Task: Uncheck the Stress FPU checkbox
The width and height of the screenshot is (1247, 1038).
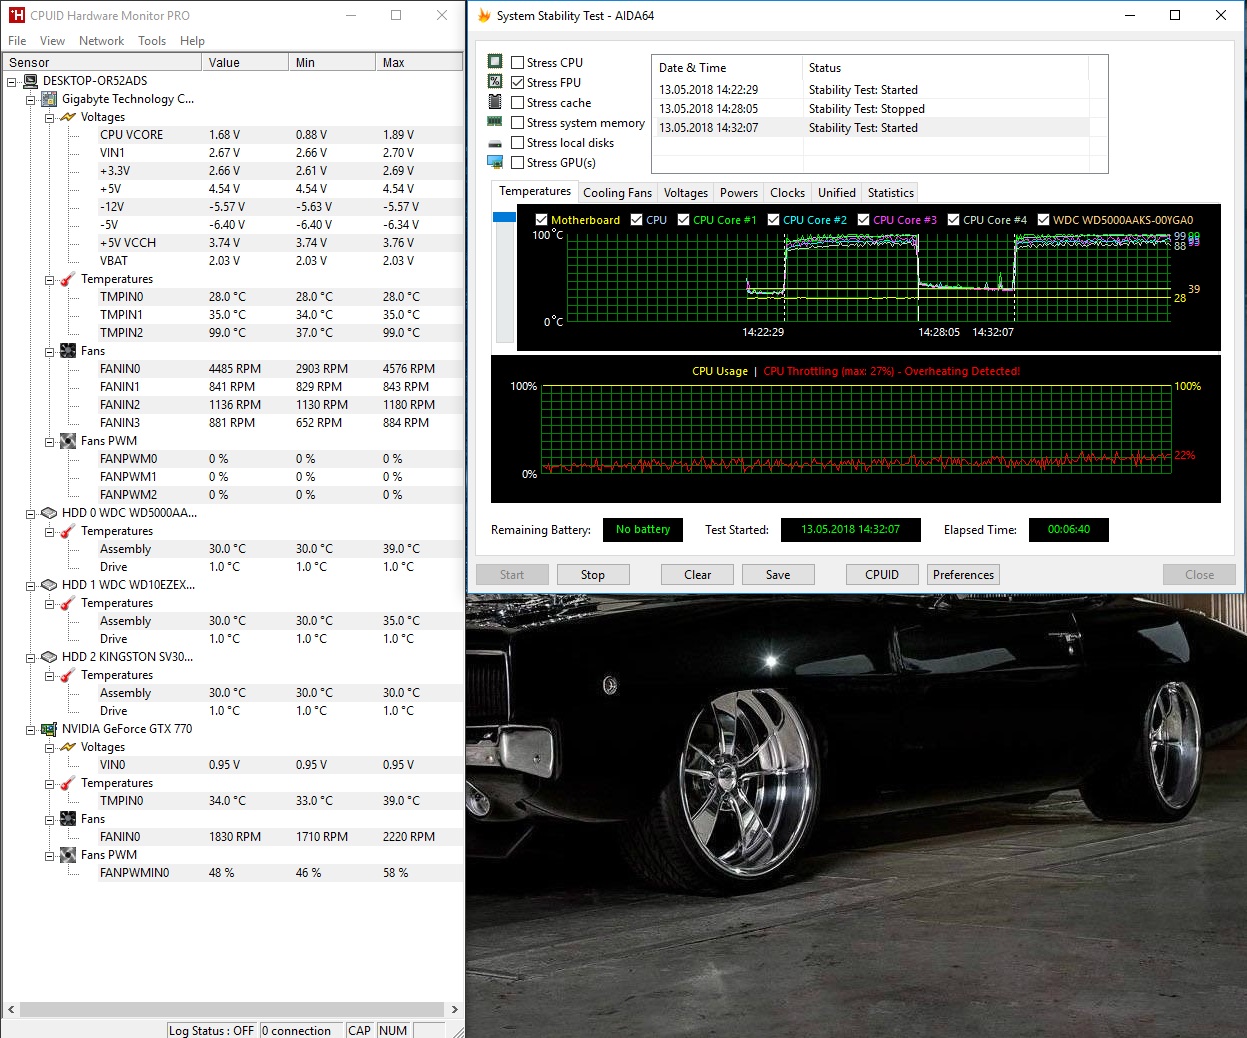Action: point(518,82)
